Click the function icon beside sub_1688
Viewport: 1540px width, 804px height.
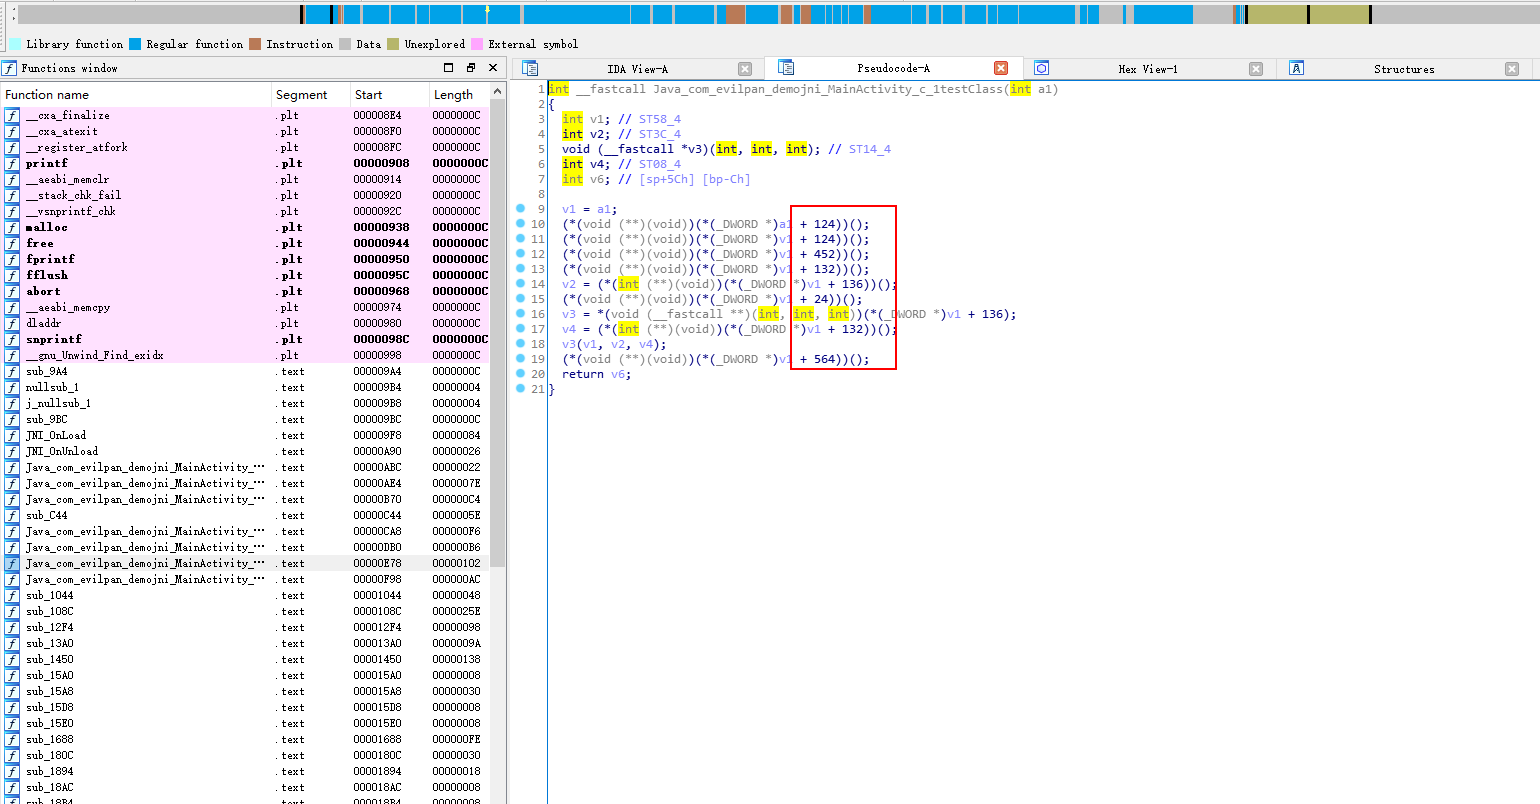(x=12, y=739)
